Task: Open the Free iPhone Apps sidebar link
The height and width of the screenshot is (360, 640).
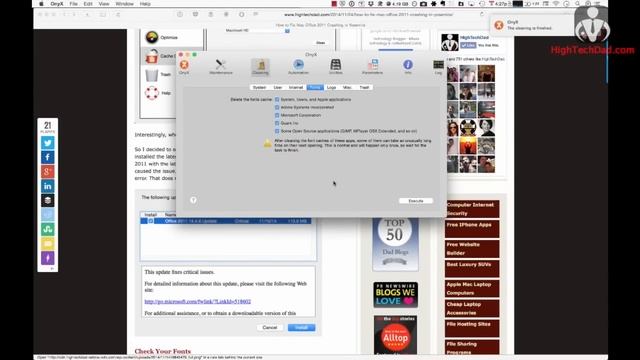Action: pyautogui.click(x=472, y=229)
